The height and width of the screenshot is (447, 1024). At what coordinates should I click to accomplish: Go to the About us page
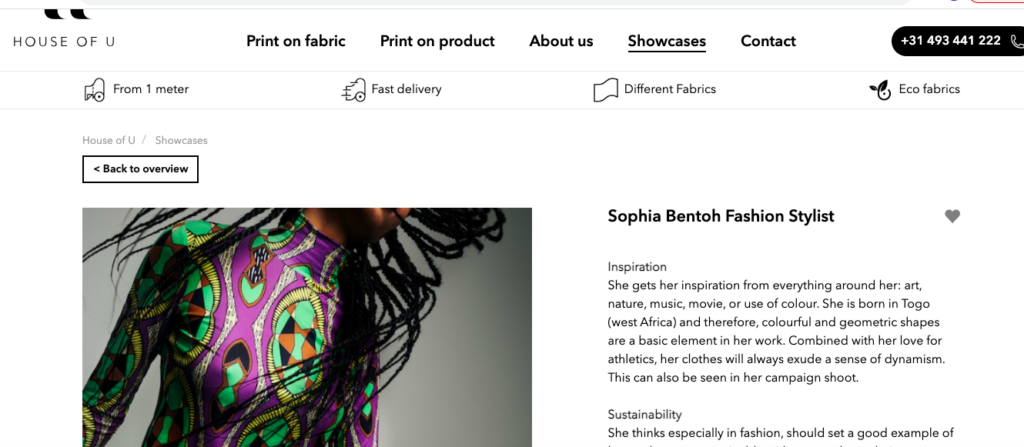pos(561,41)
